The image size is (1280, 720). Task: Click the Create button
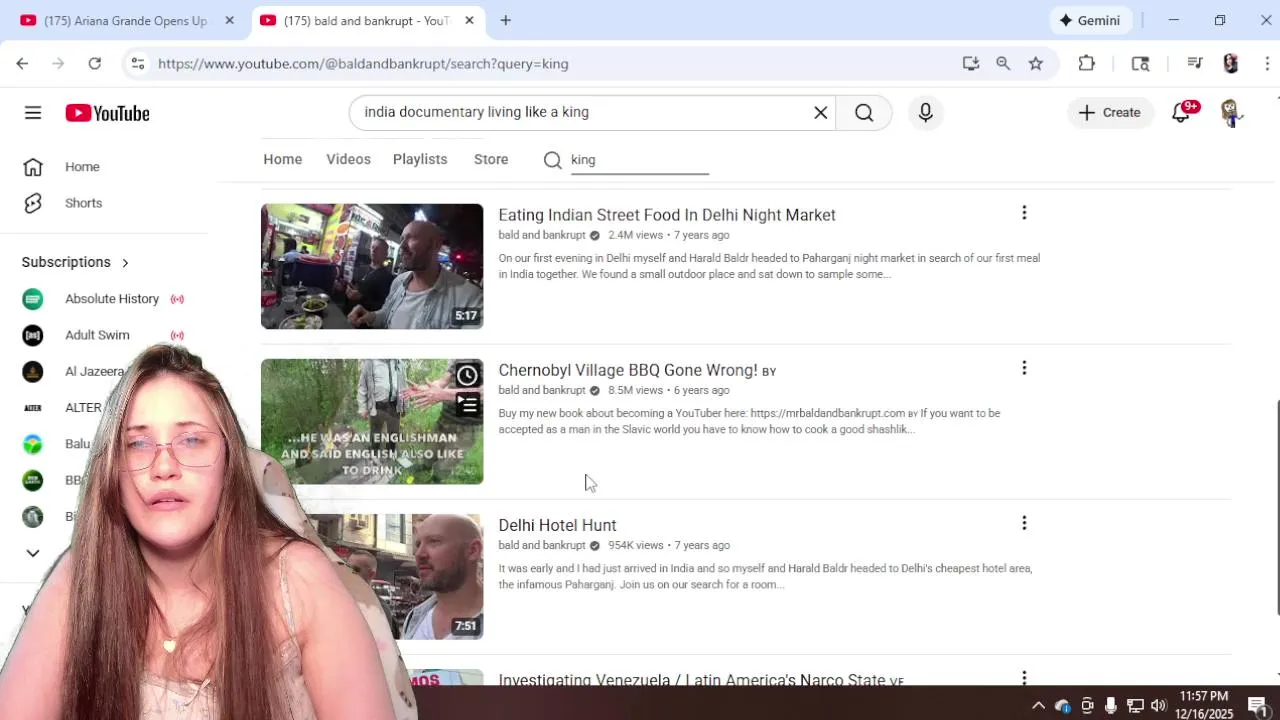tap(1110, 113)
